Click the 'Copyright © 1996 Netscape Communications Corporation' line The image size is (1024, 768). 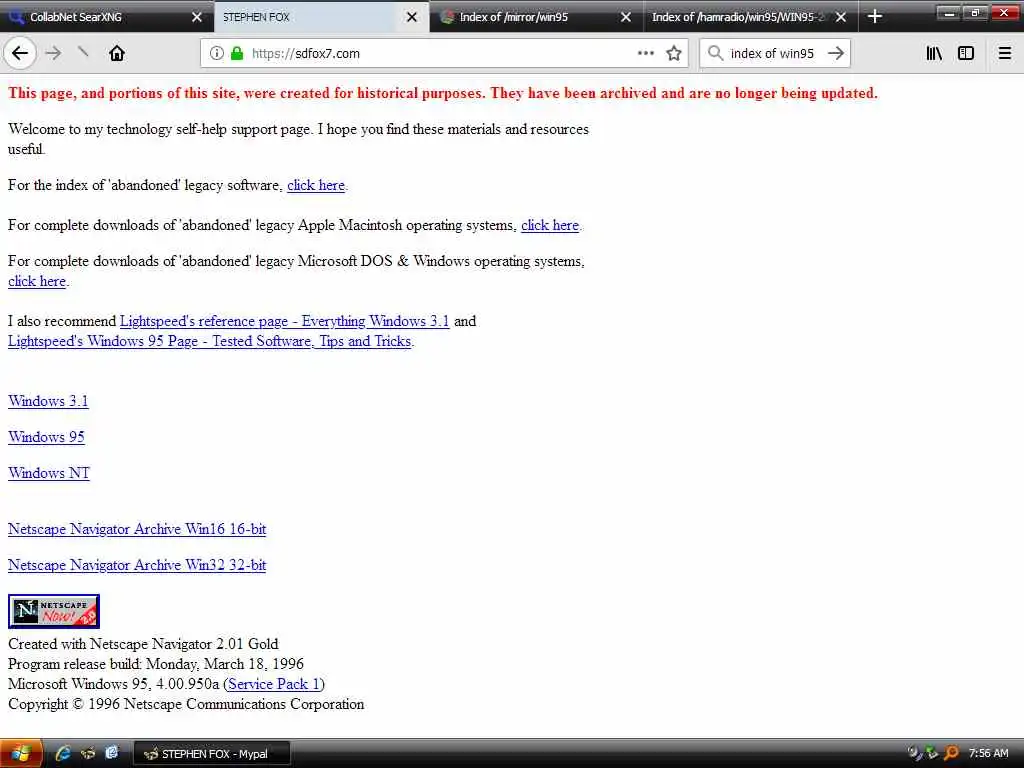pos(186,705)
